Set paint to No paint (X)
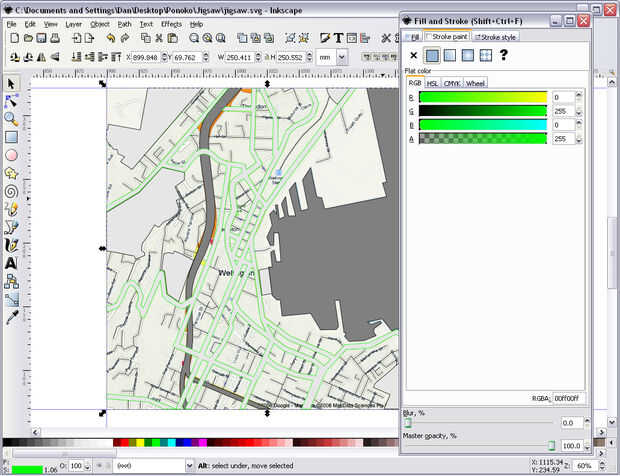The width and height of the screenshot is (620, 476). pos(414,56)
